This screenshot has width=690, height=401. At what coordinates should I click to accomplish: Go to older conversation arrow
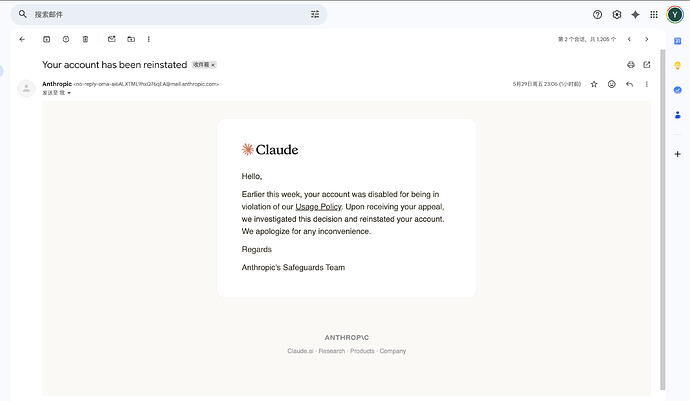click(x=646, y=39)
